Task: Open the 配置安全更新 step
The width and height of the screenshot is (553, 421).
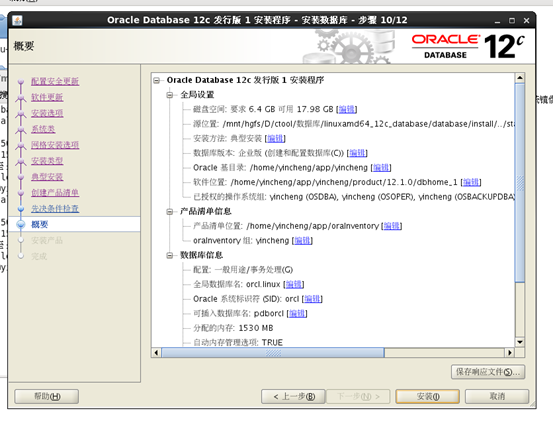Action: pyautogui.click(x=55, y=81)
